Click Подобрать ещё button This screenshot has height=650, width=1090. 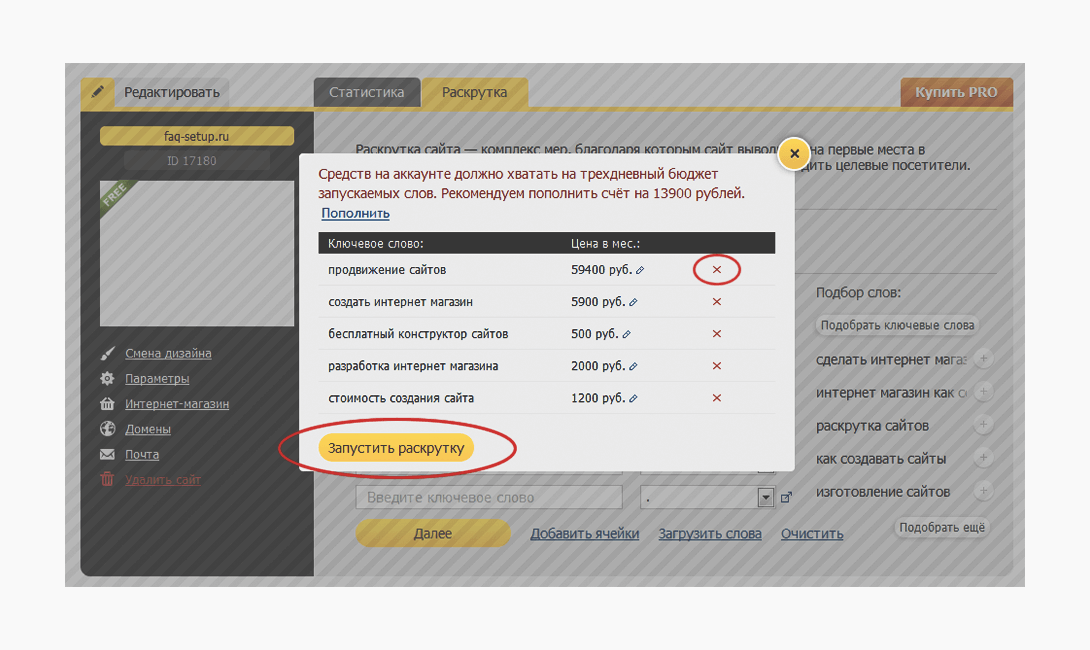[942, 528]
